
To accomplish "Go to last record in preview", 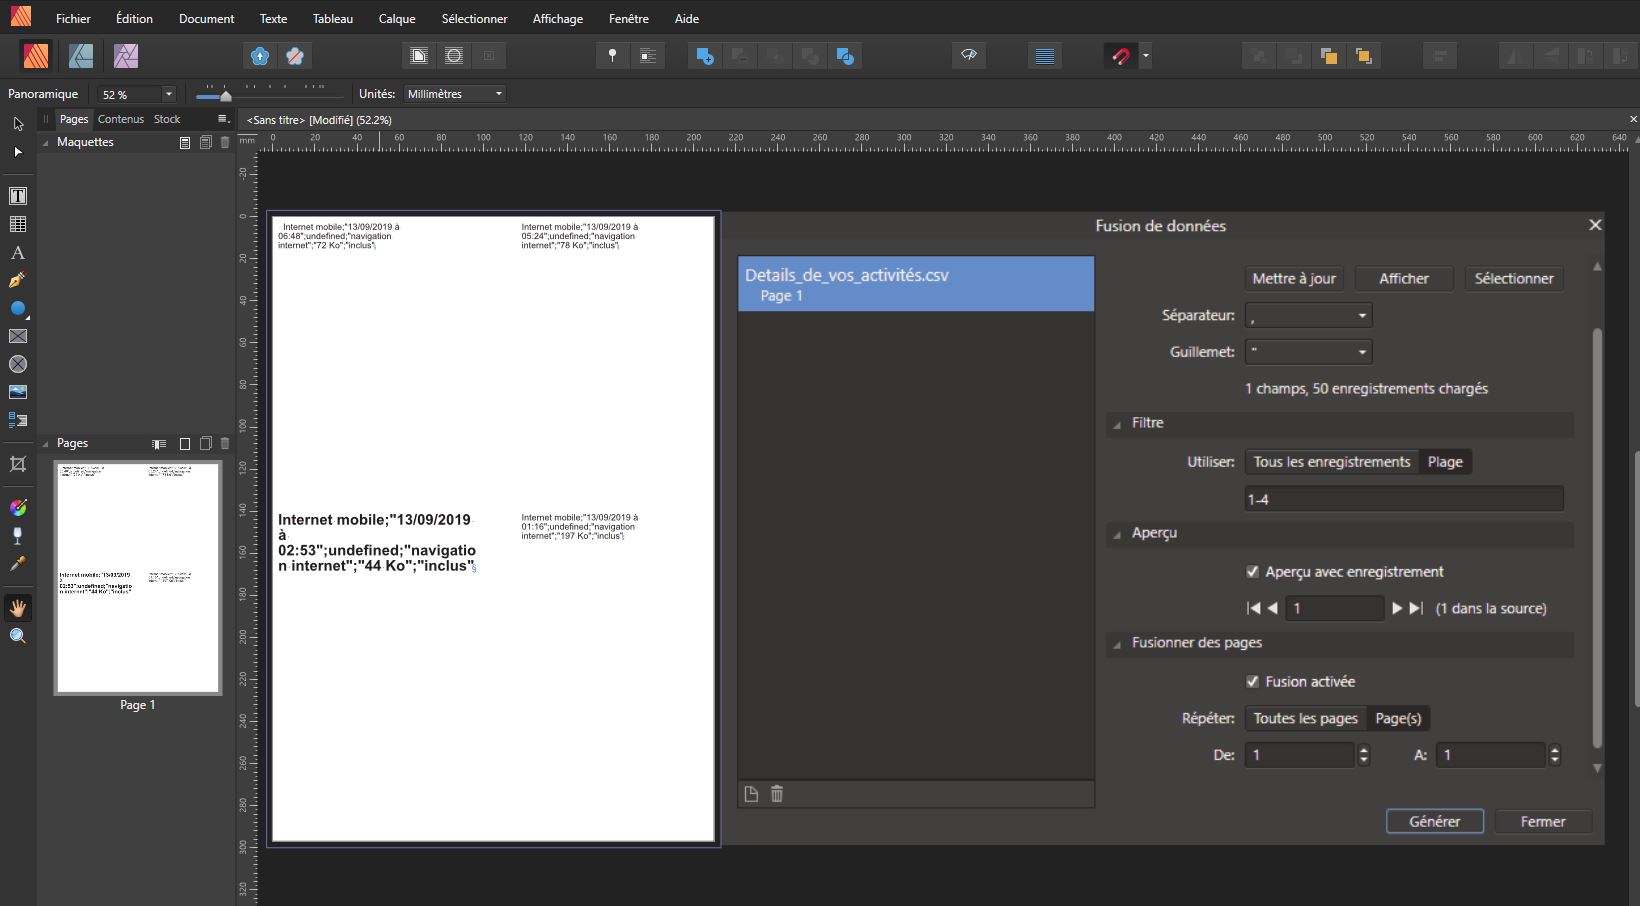I will (x=1416, y=608).
